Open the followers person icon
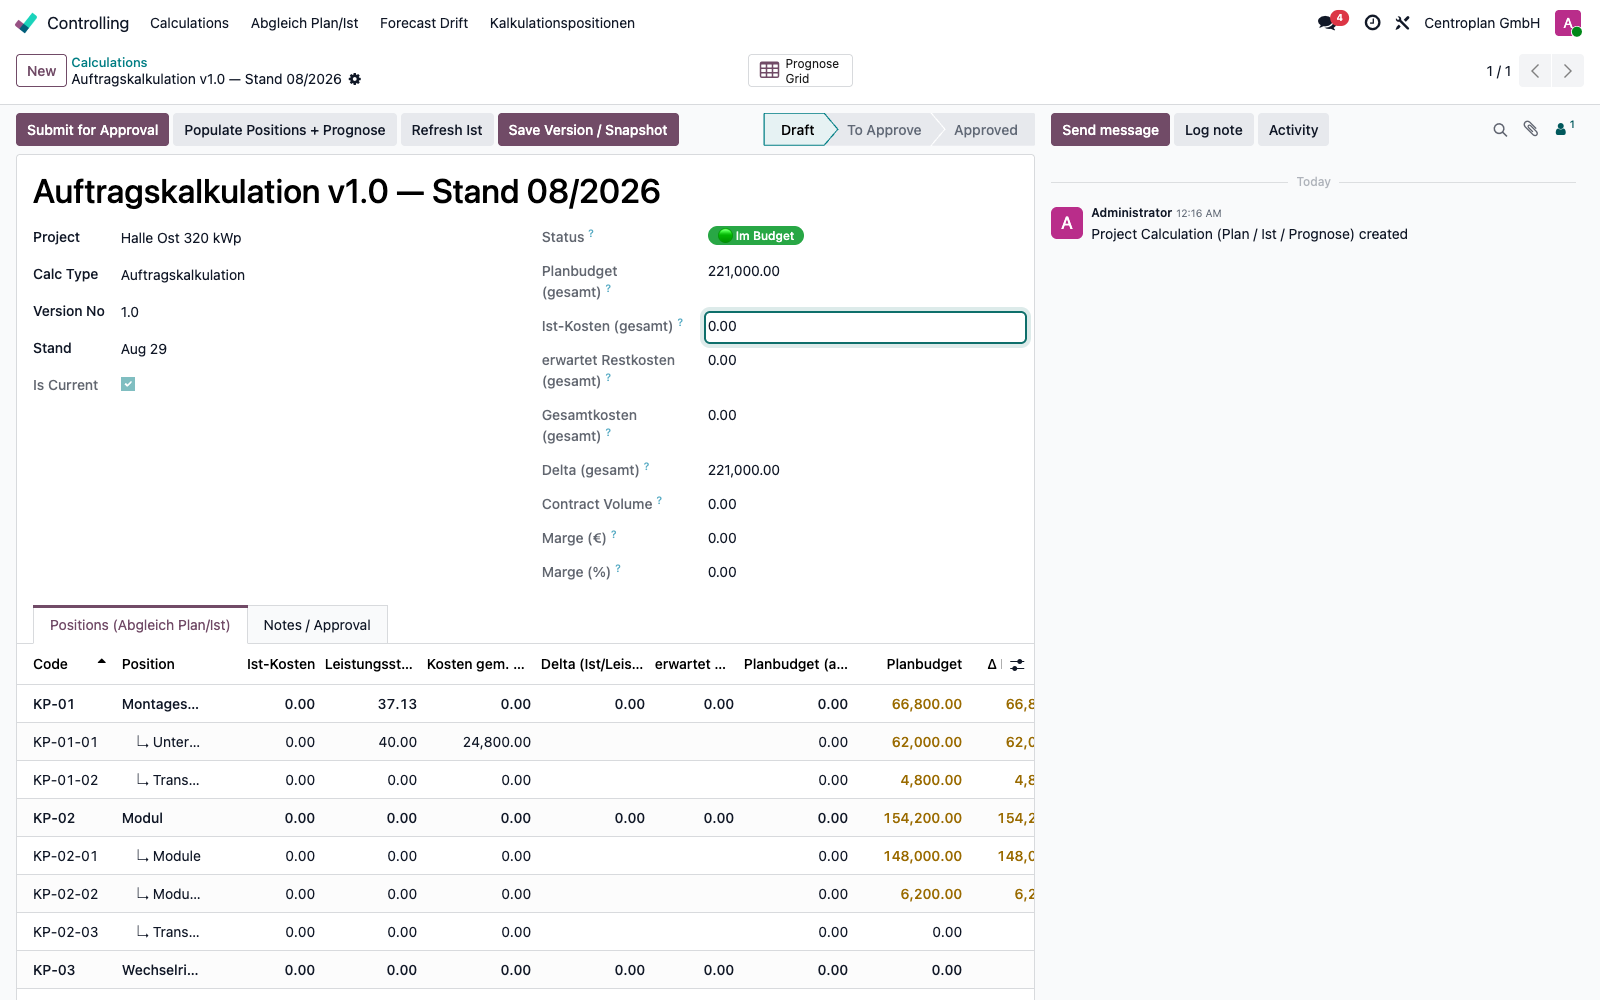This screenshot has height=1000, width=1600. point(1565,128)
